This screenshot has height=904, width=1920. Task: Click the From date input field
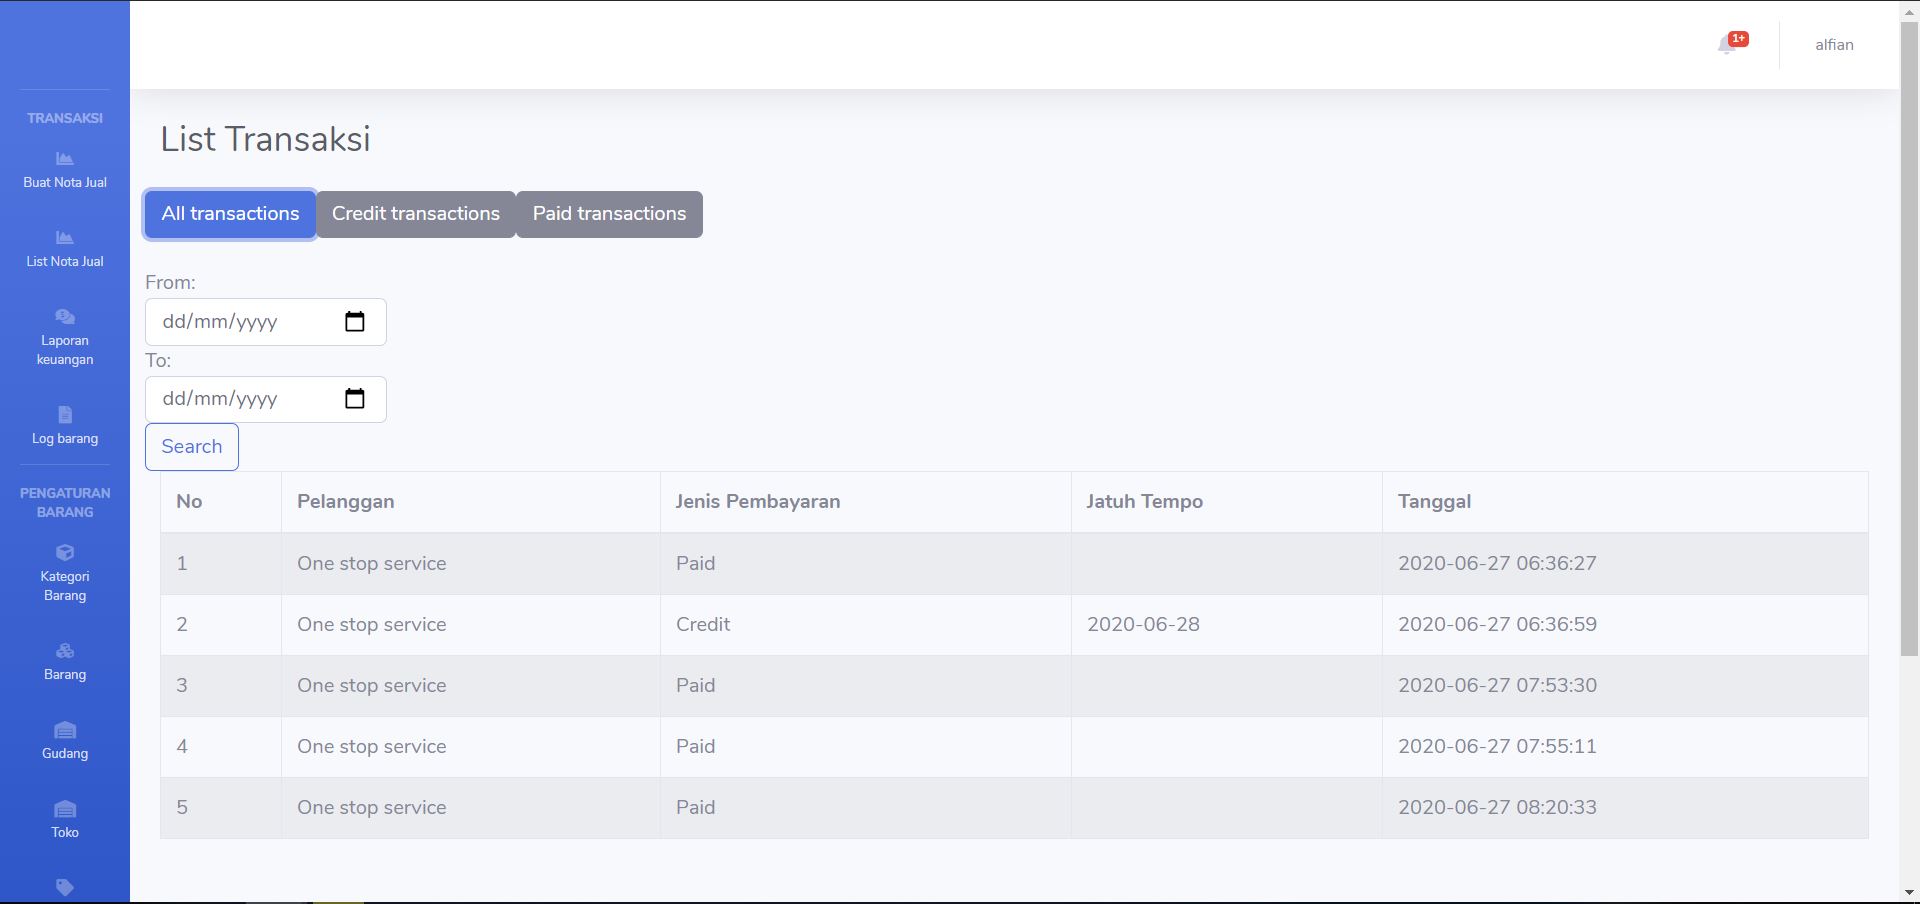(240, 322)
